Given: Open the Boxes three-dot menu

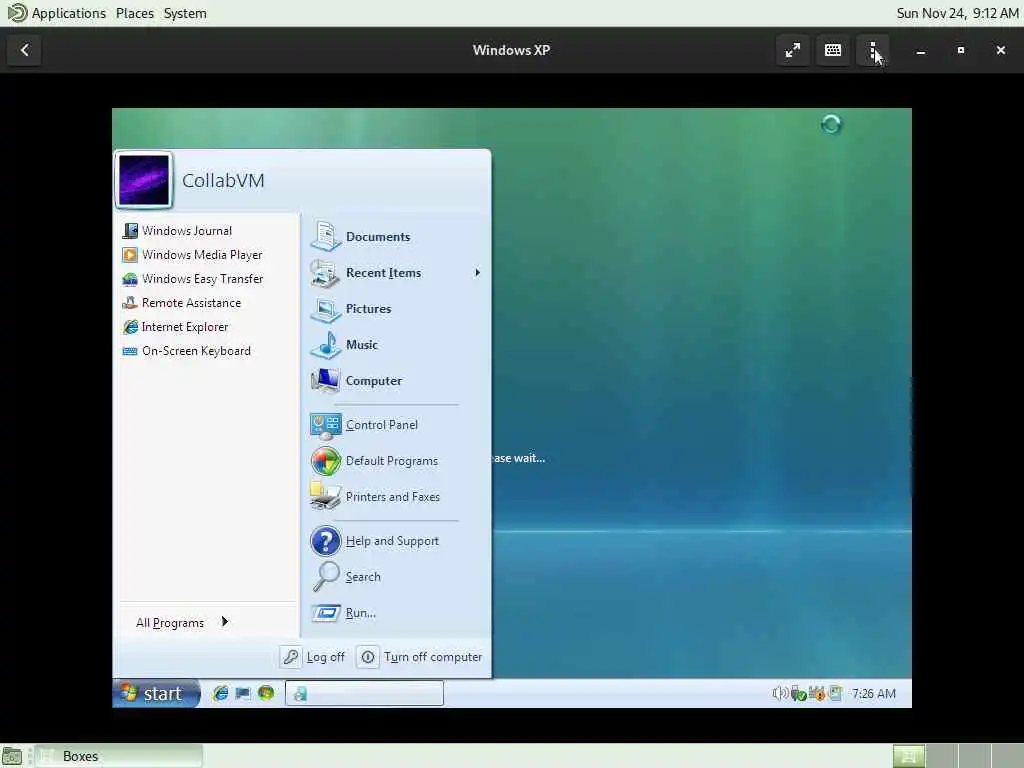Looking at the screenshot, I should [872, 50].
